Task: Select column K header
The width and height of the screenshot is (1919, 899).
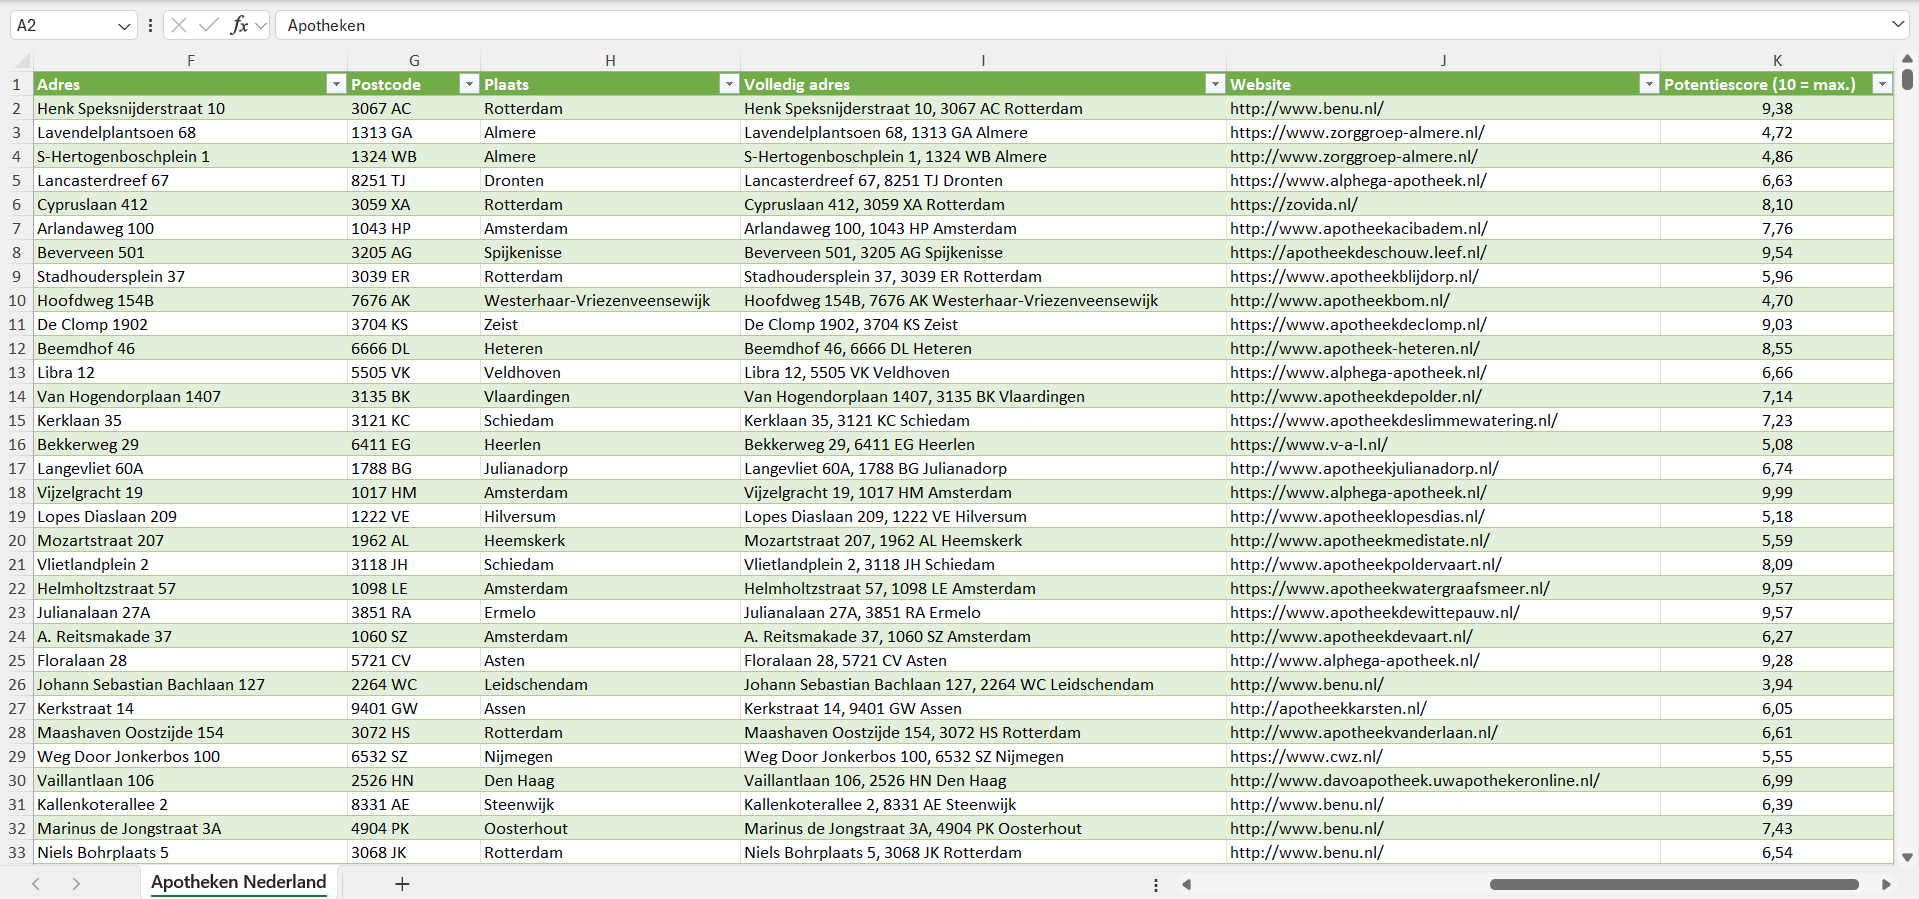Action: (1776, 61)
